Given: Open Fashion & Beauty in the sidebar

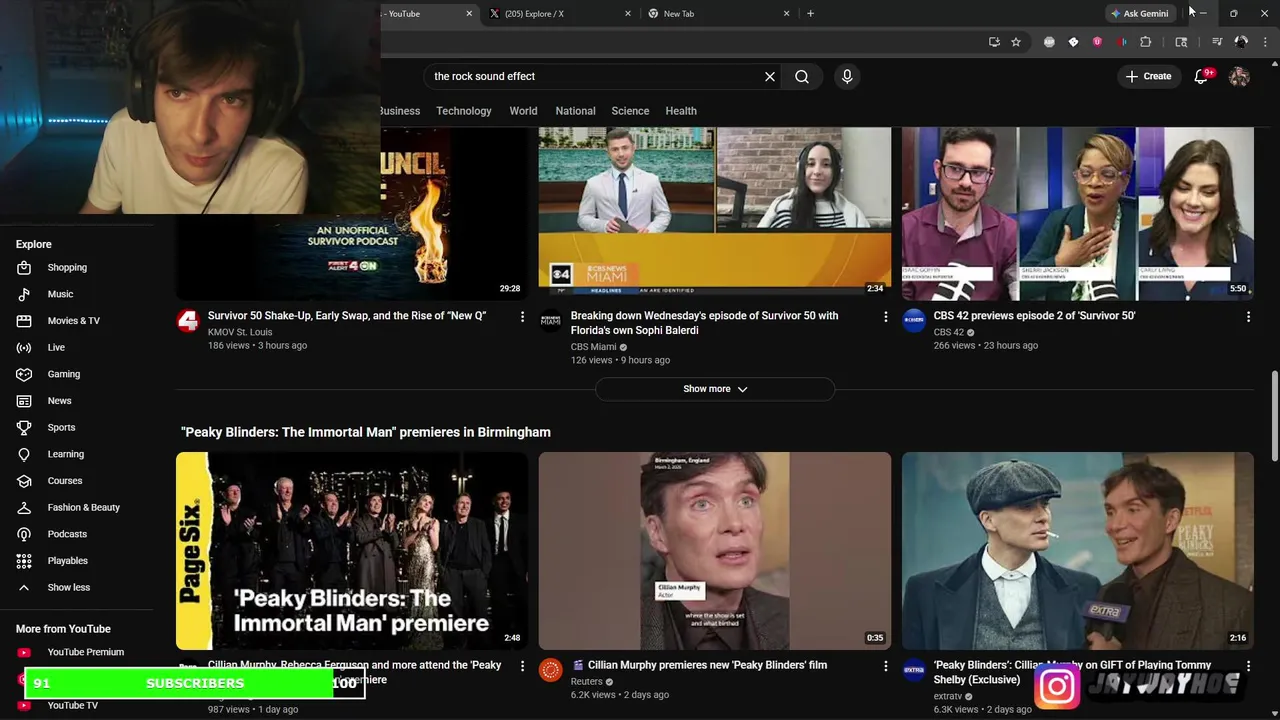Looking at the screenshot, I should 77,507.
